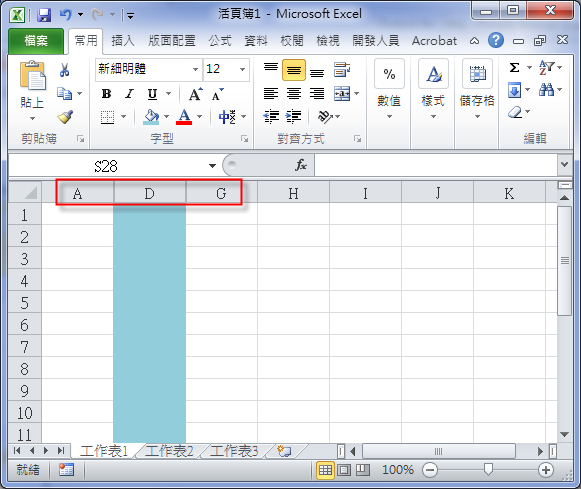The width and height of the screenshot is (581, 489).
Task: Click the AutoSum sigma icon
Action: click(x=514, y=67)
